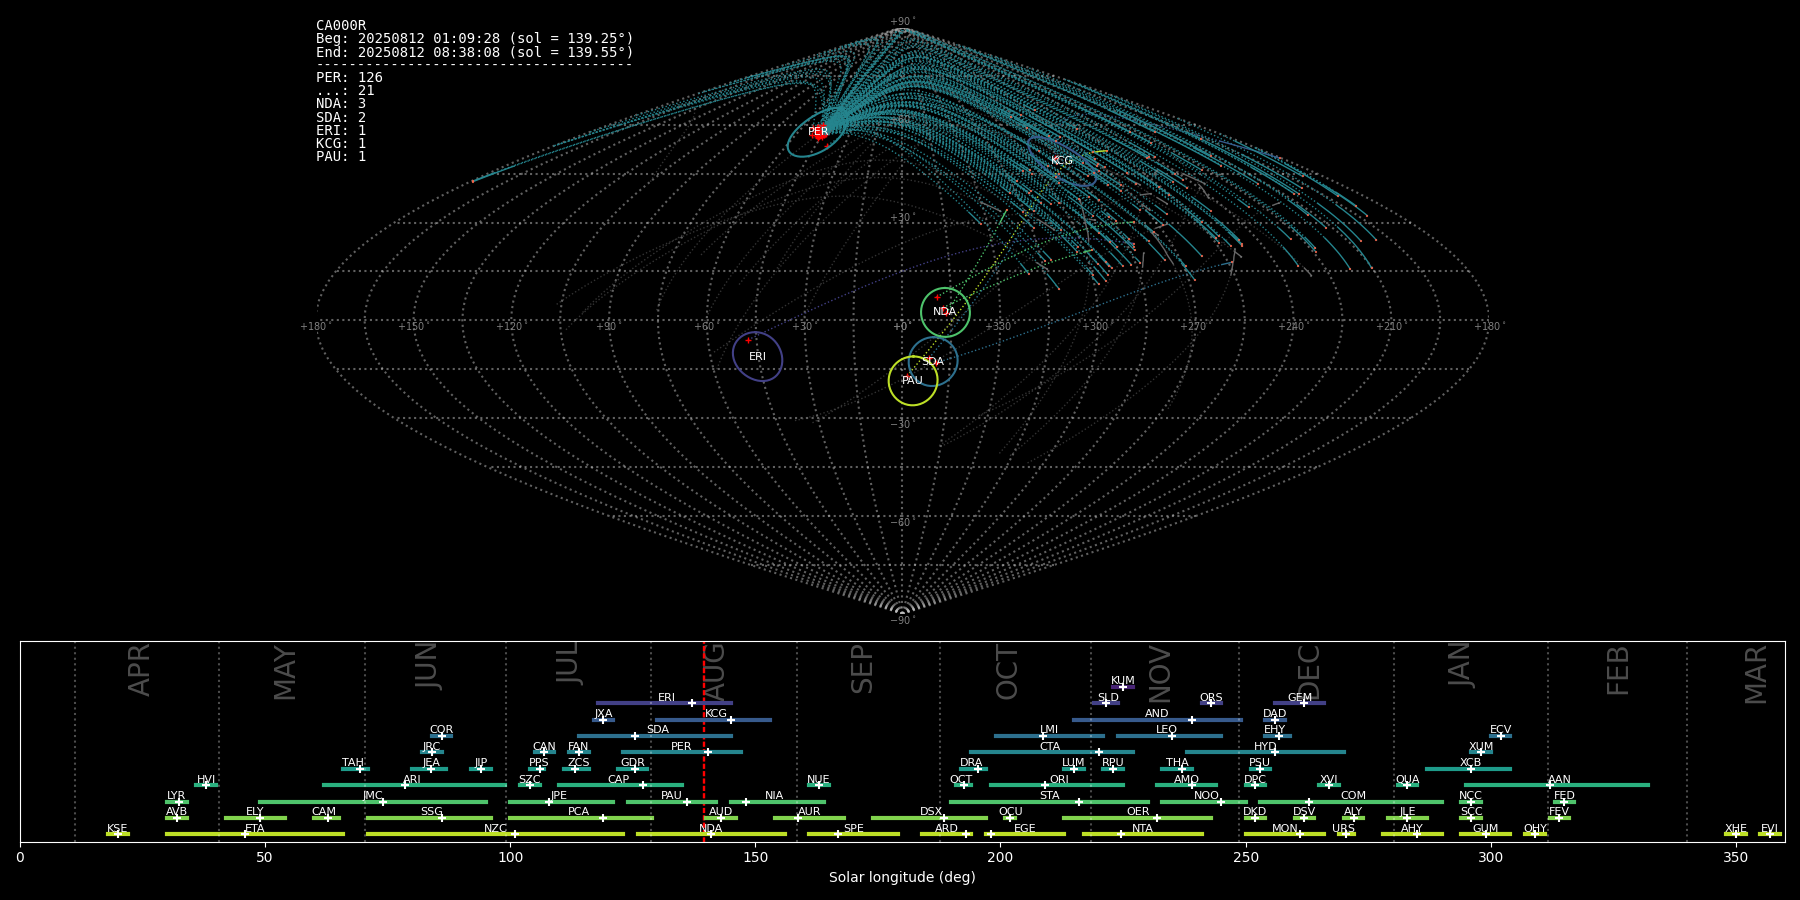Screen dimensions: 1800x900
Task: Select the SPE shower bar in timeline
Action: 853,834
